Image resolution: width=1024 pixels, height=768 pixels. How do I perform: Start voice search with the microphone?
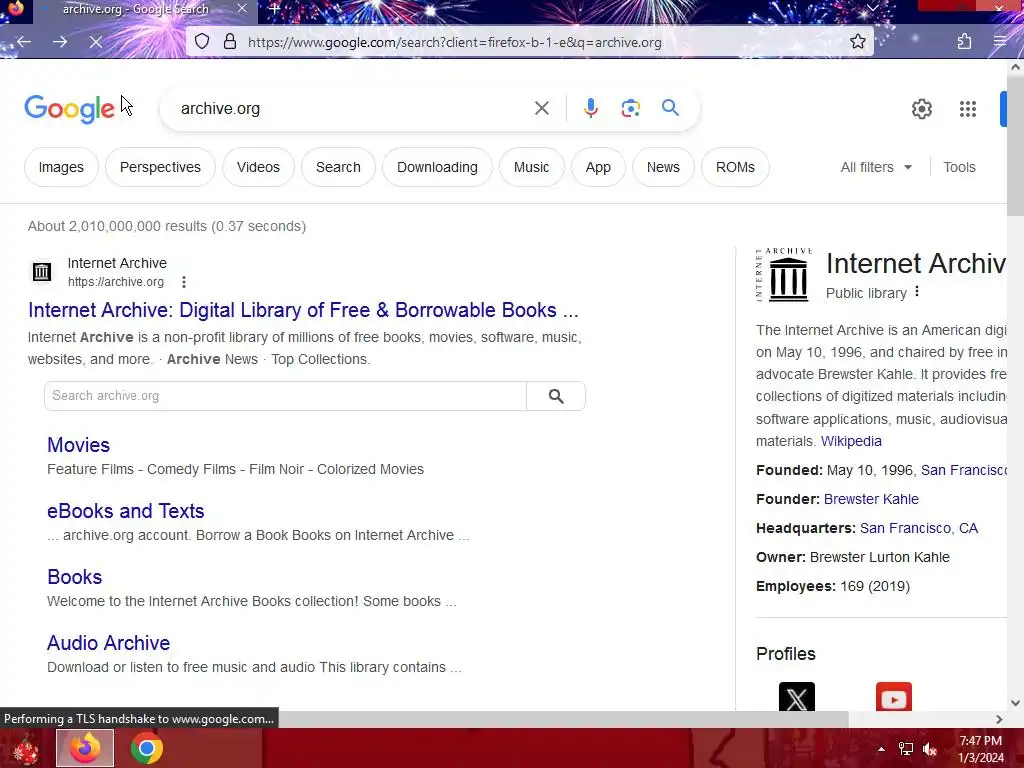[590, 108]
